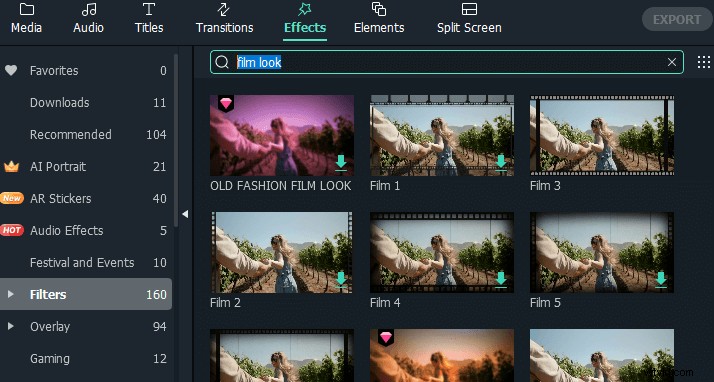Clear the search field with X

672,62
